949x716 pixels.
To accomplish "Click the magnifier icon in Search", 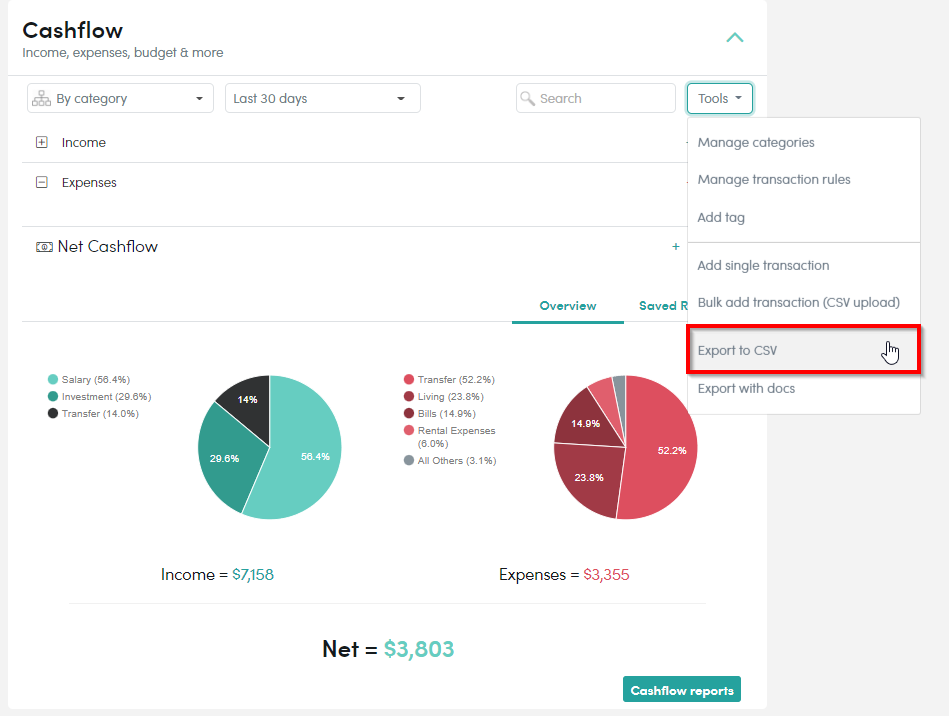I will (528, 99).
